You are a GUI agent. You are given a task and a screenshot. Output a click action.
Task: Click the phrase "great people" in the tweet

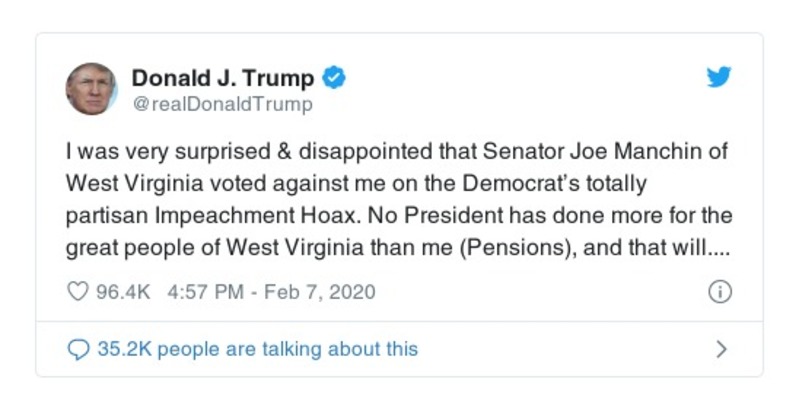click(120, 247)
